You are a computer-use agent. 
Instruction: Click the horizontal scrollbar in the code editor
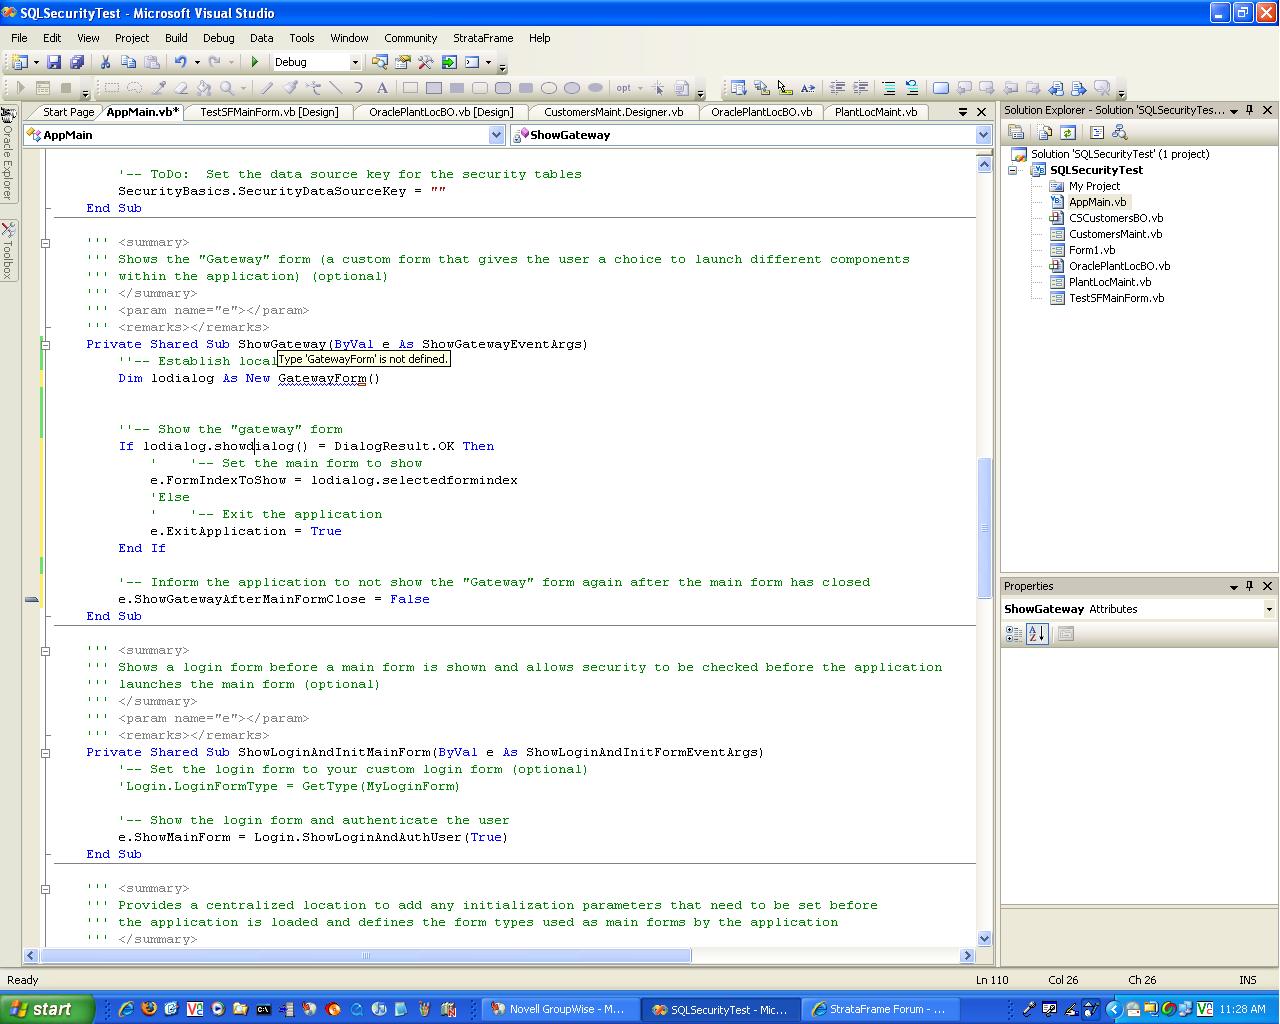click(x=366, y=956)
